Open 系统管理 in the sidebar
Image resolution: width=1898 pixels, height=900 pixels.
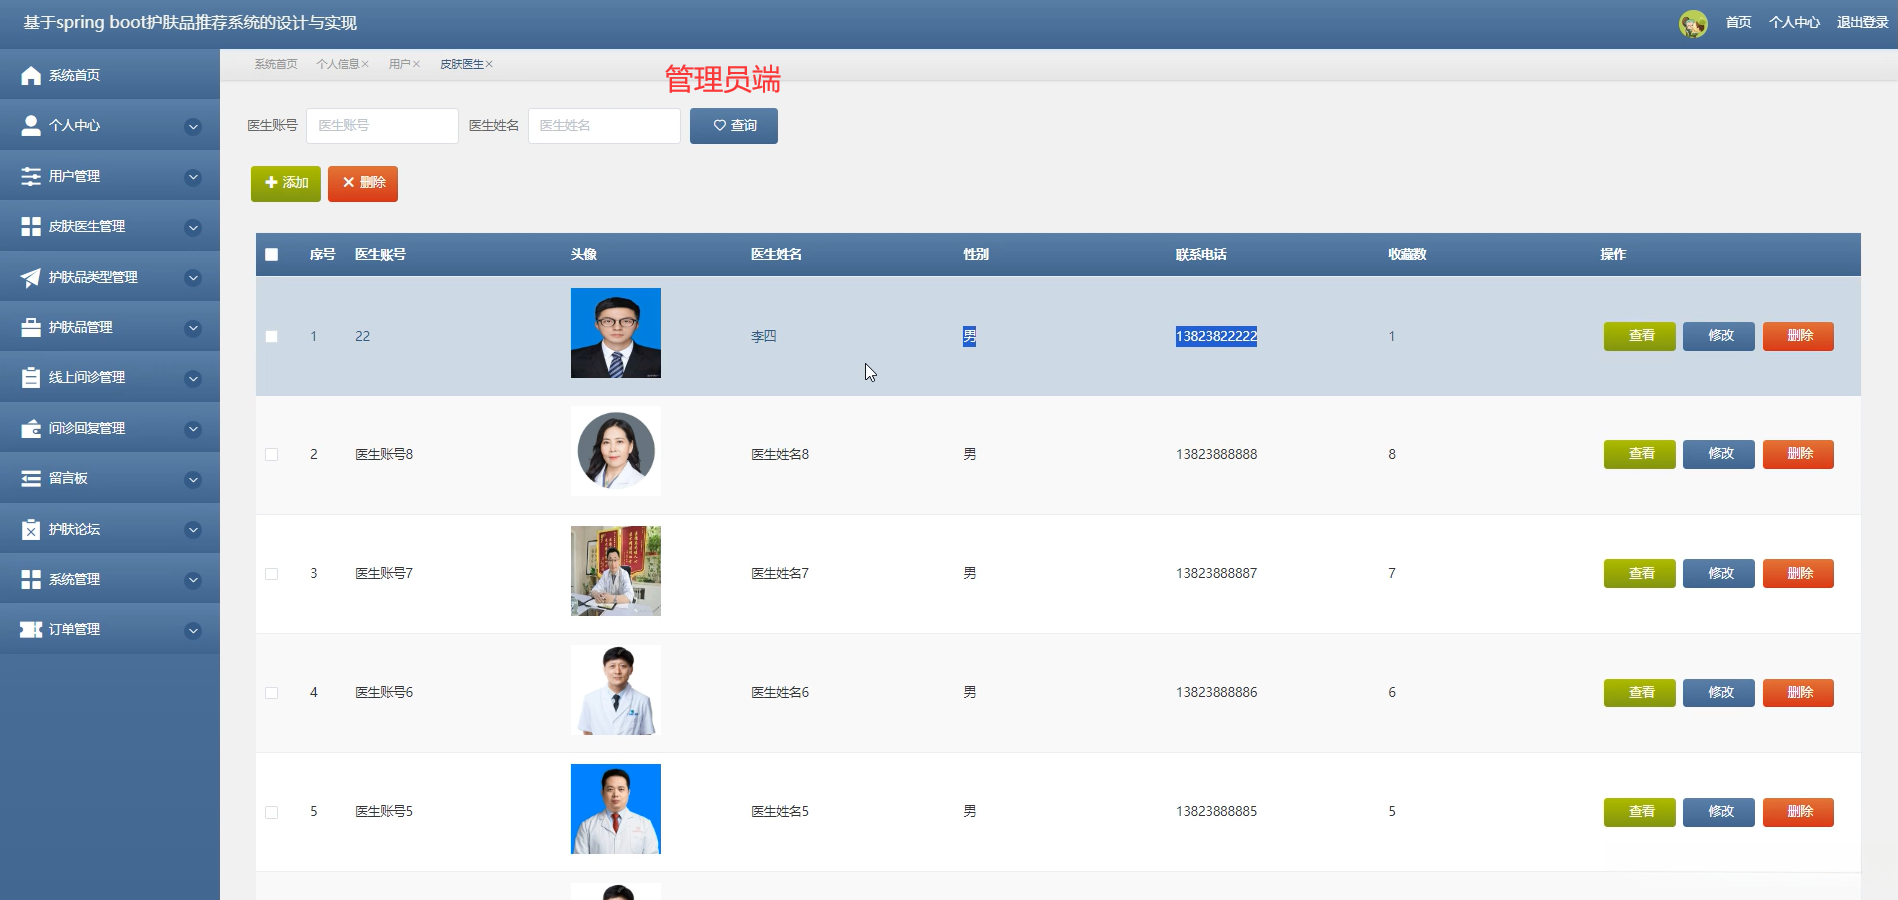click(x=110, y=579)
